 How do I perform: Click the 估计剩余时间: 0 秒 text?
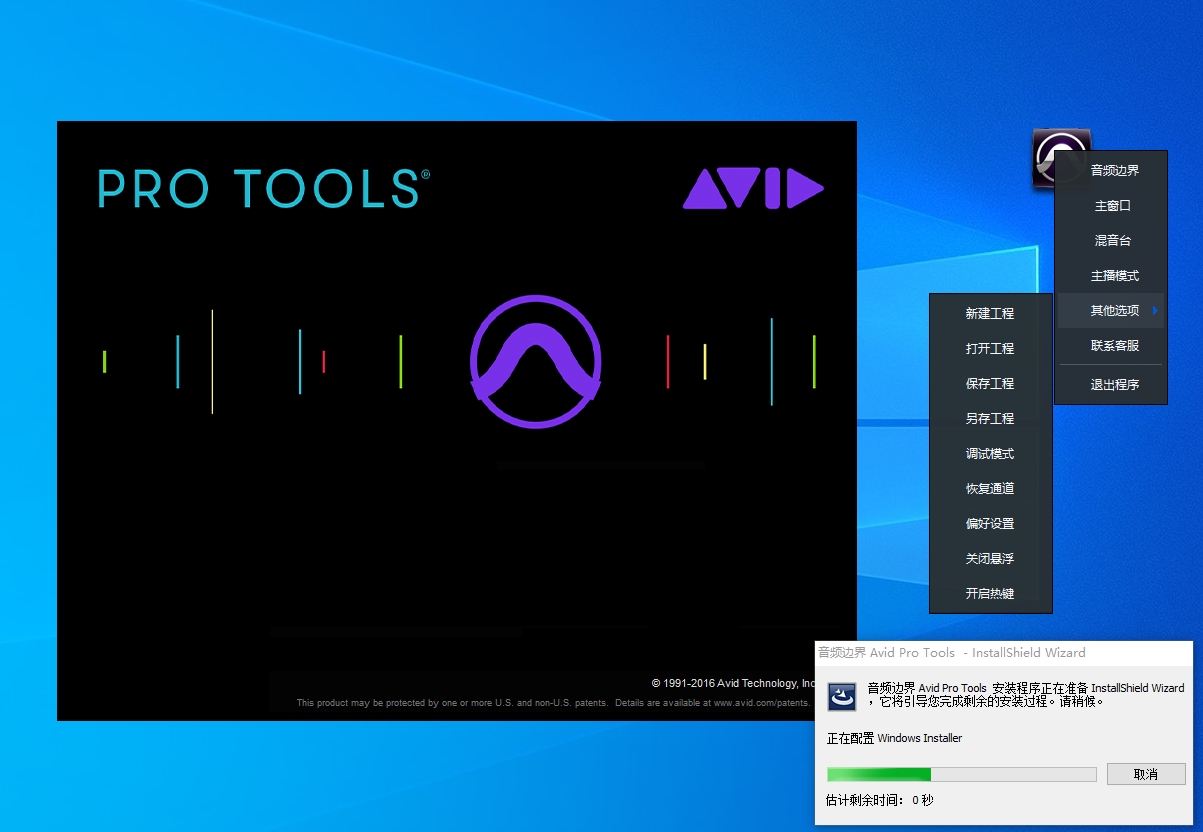(879, 800)
